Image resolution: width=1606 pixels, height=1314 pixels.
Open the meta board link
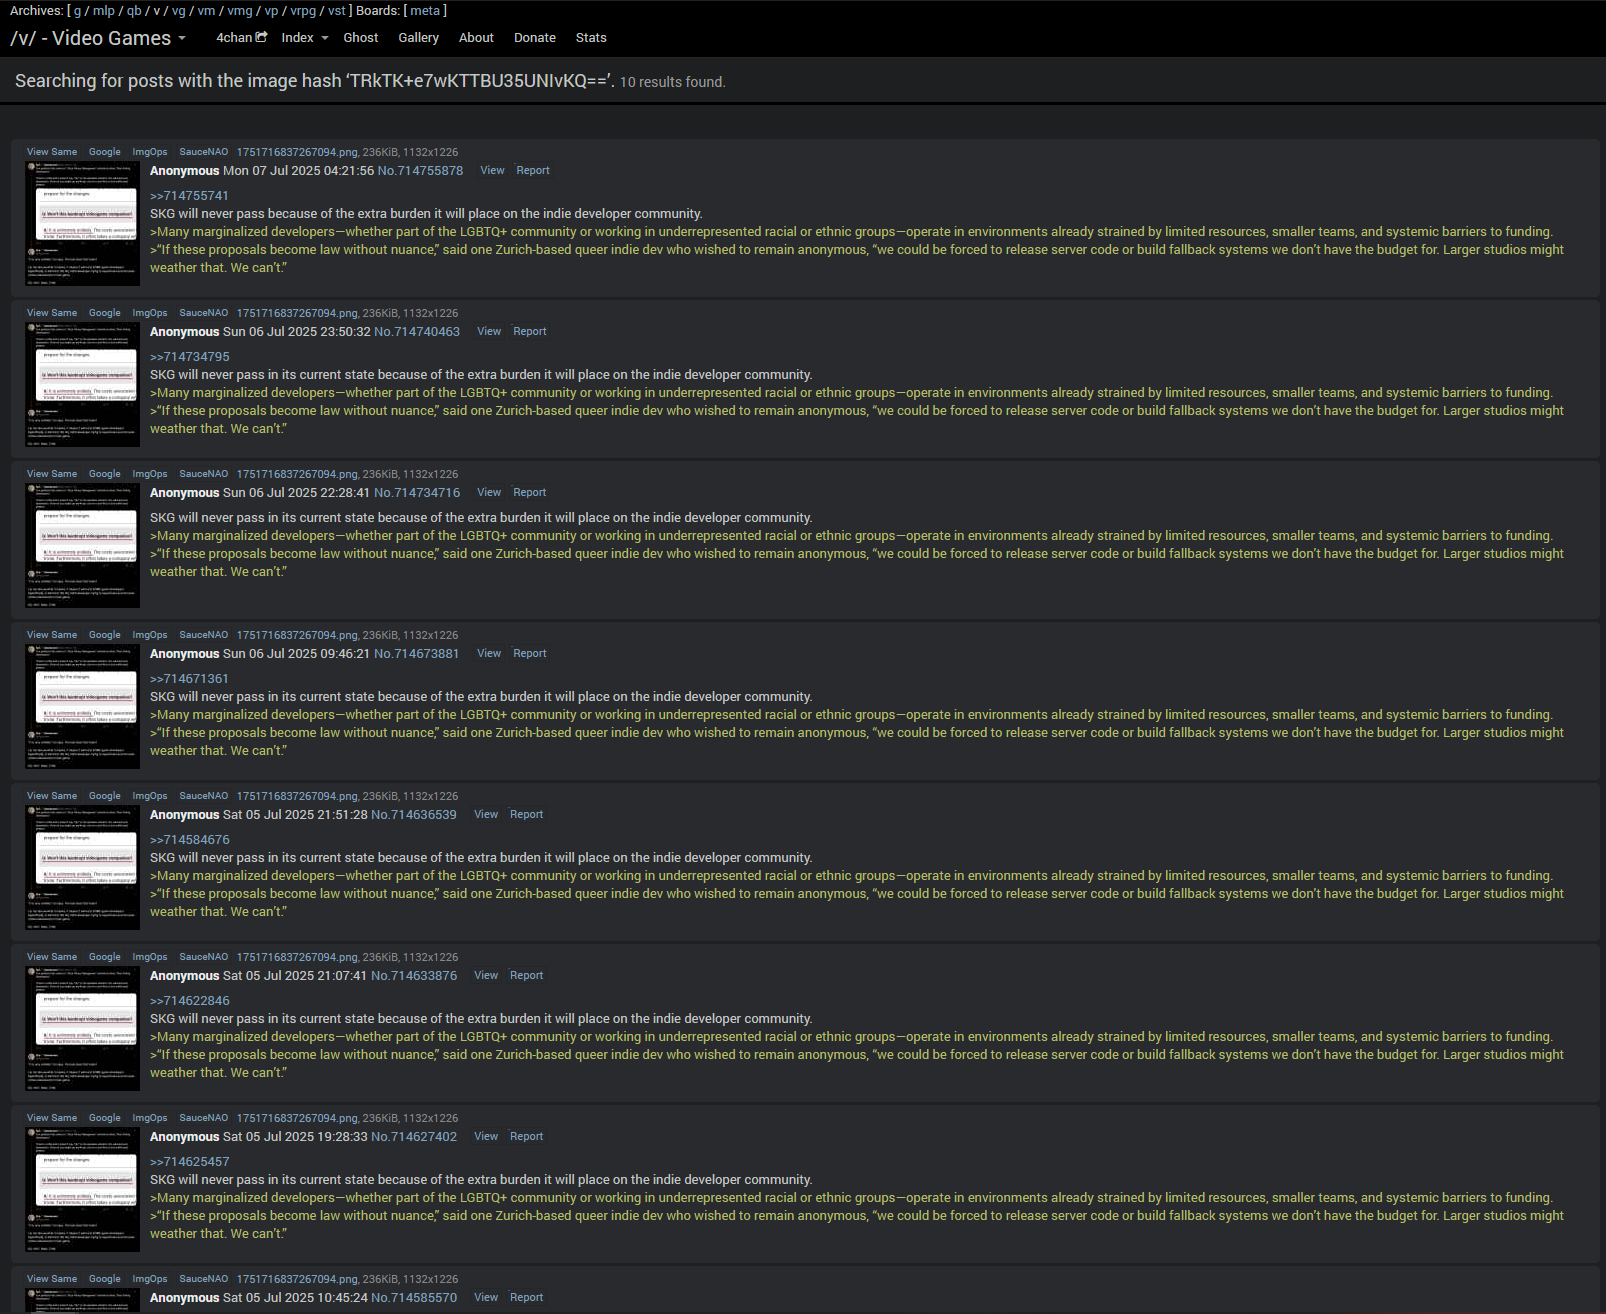(425, 11)
